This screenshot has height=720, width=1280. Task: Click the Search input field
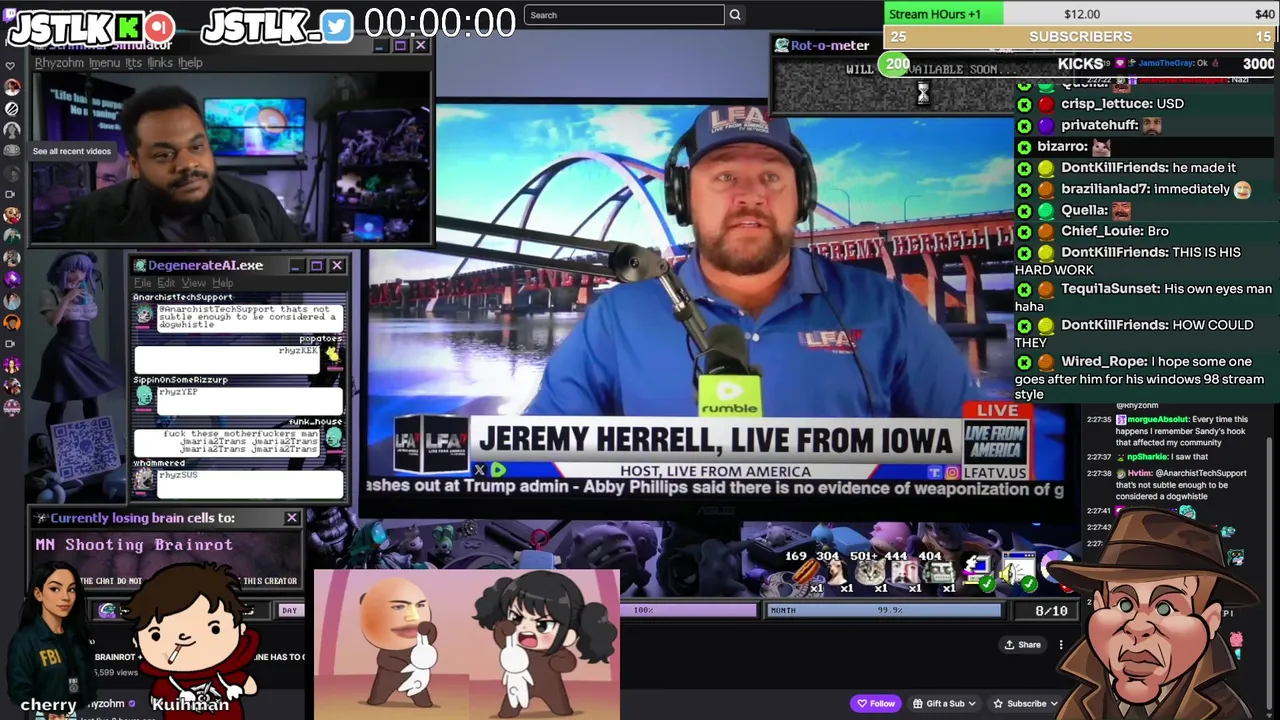[624, 15]
